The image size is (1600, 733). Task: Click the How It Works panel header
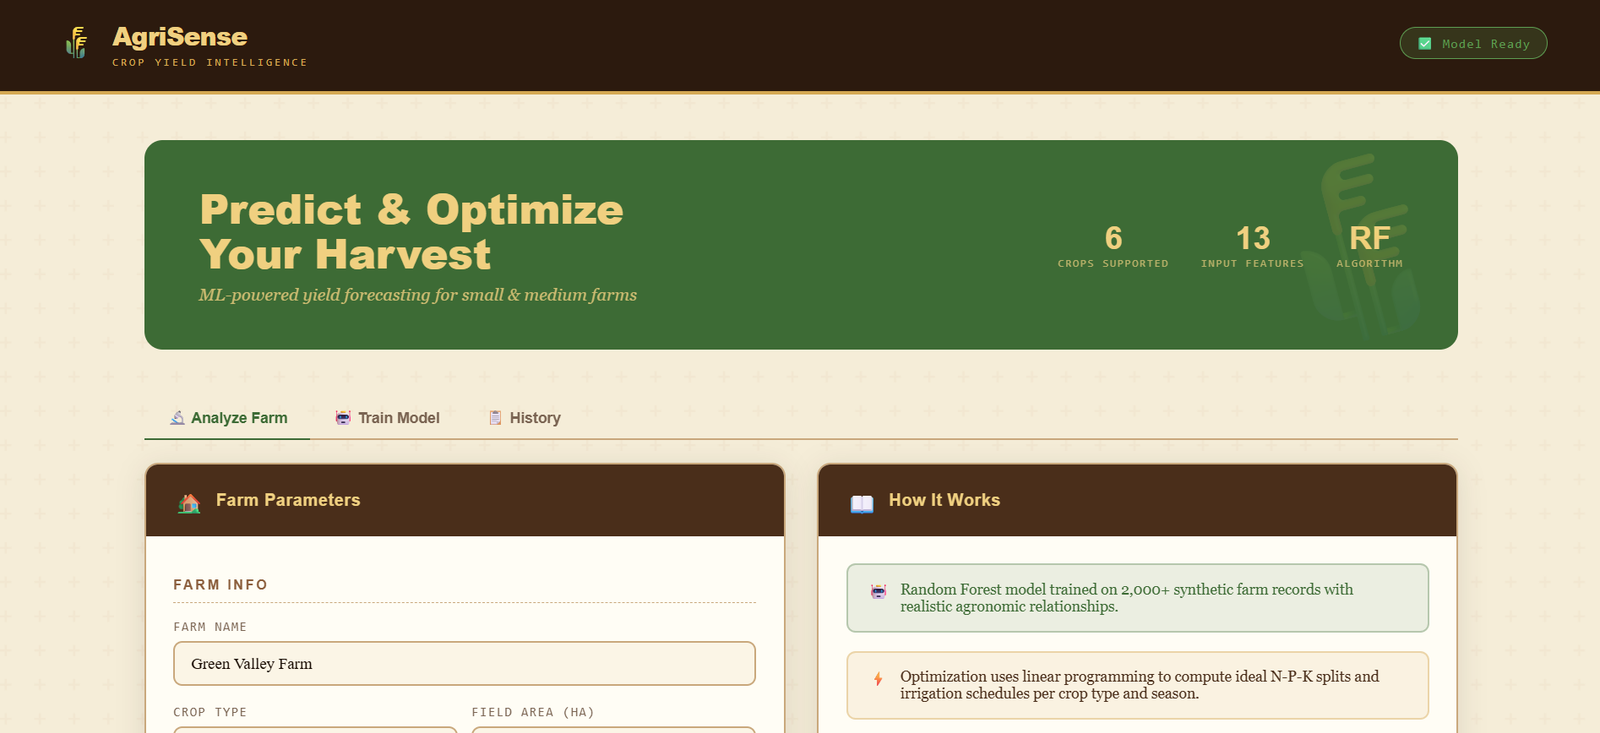click(x=1137, y=500)
